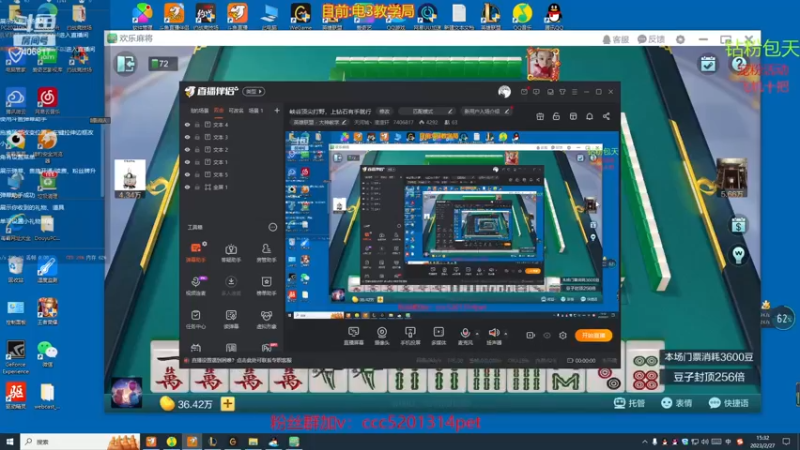Open the chat bubble icon in title bar
Viewport: 800px width, 450px height.
point(536,92)
